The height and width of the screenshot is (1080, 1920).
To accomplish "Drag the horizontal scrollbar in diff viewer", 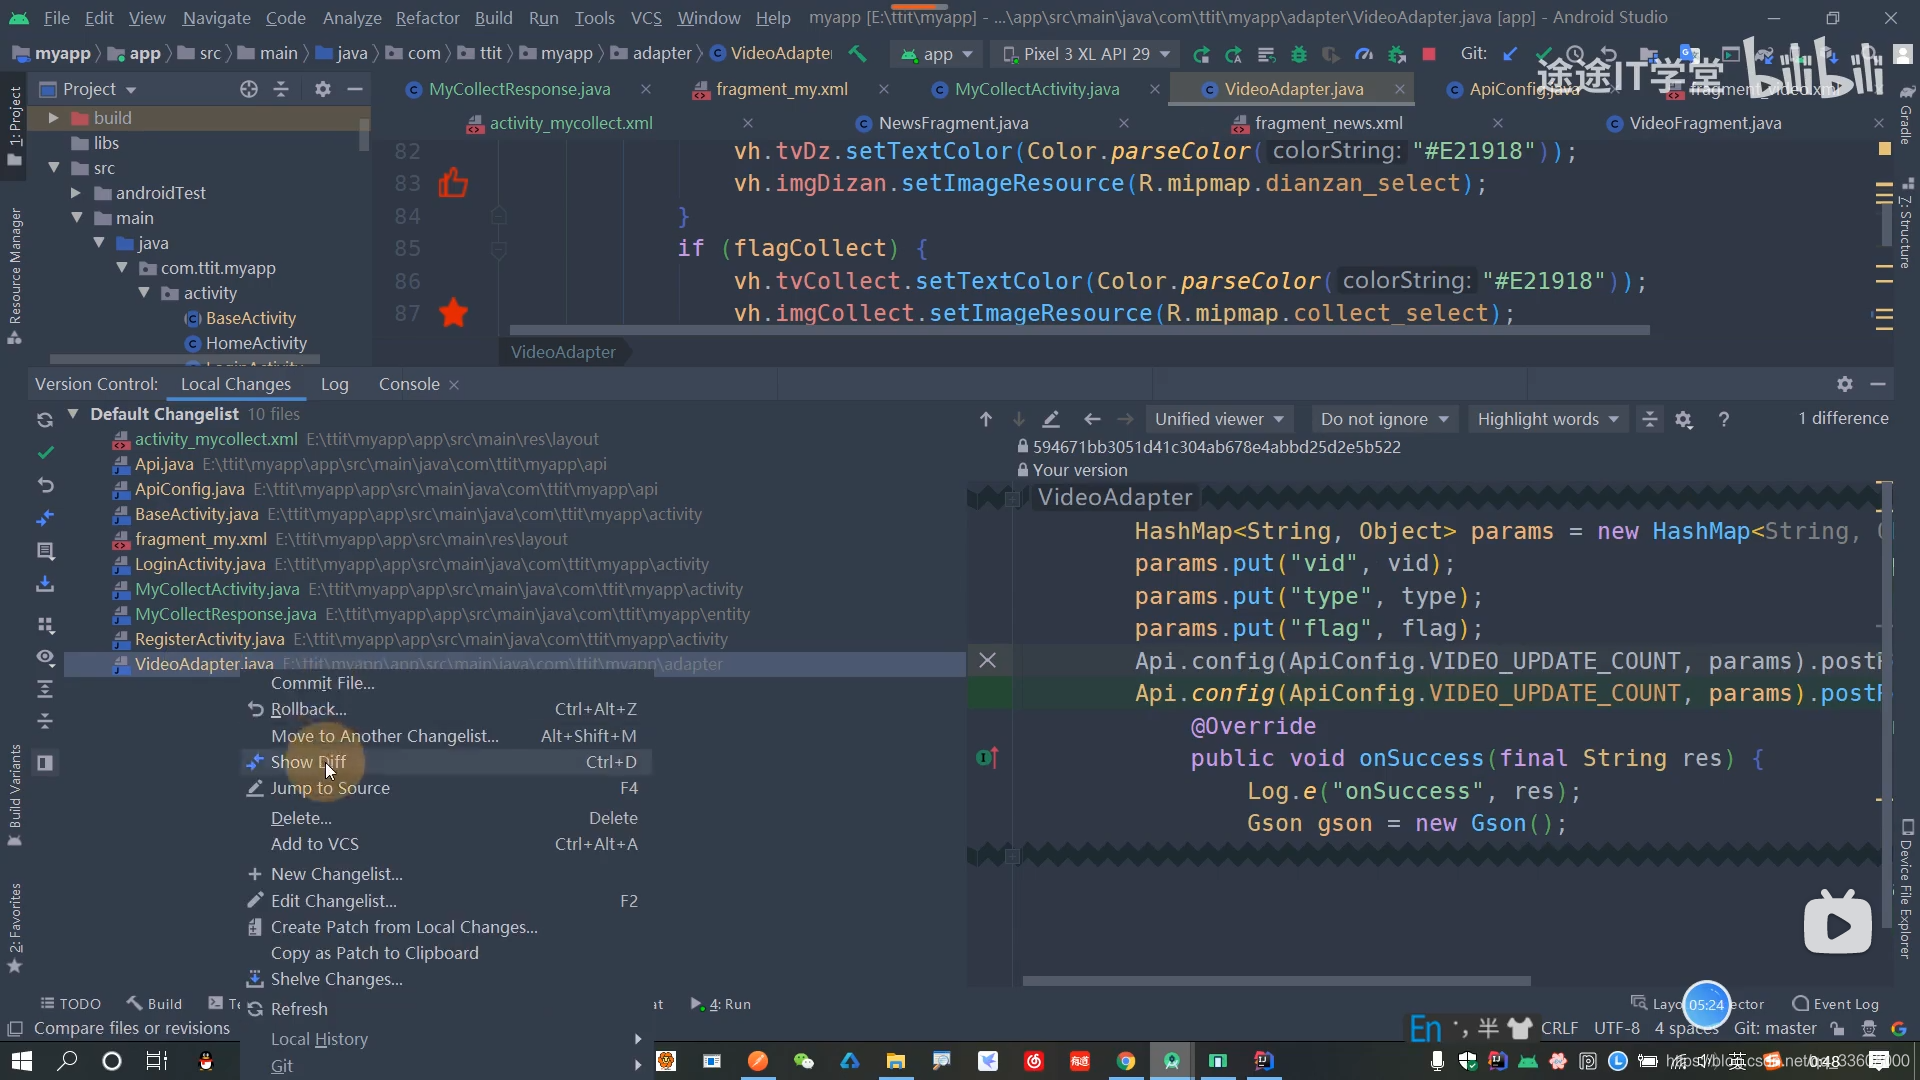I will 1279,978.
